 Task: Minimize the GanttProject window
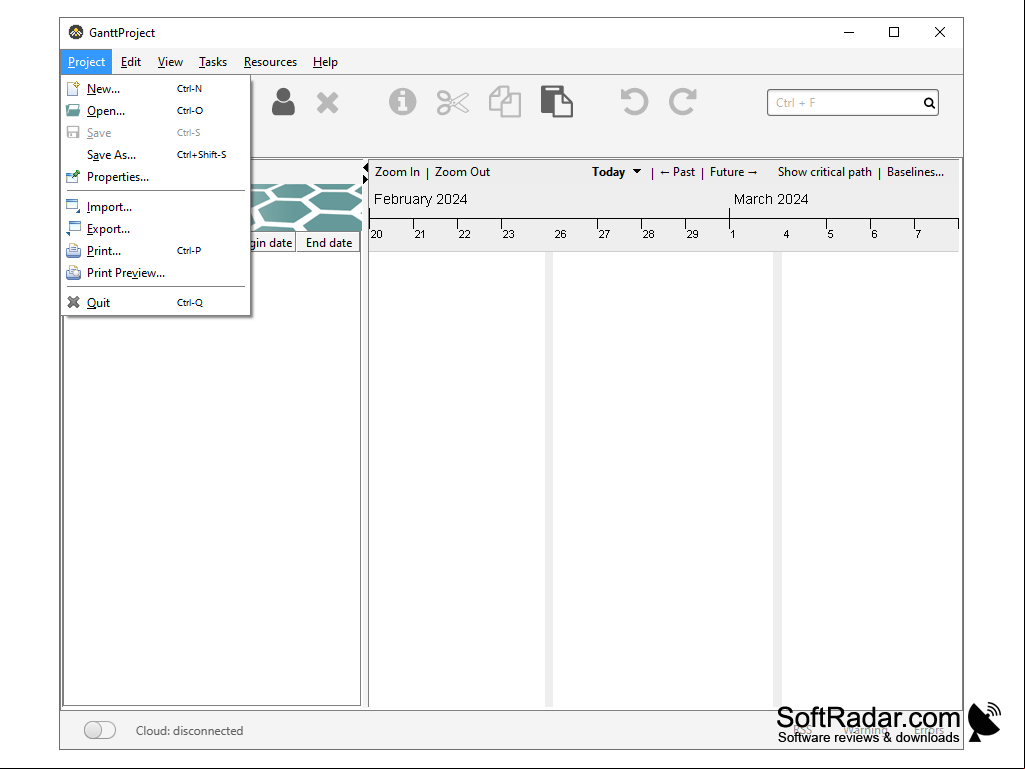coord(849,32)
